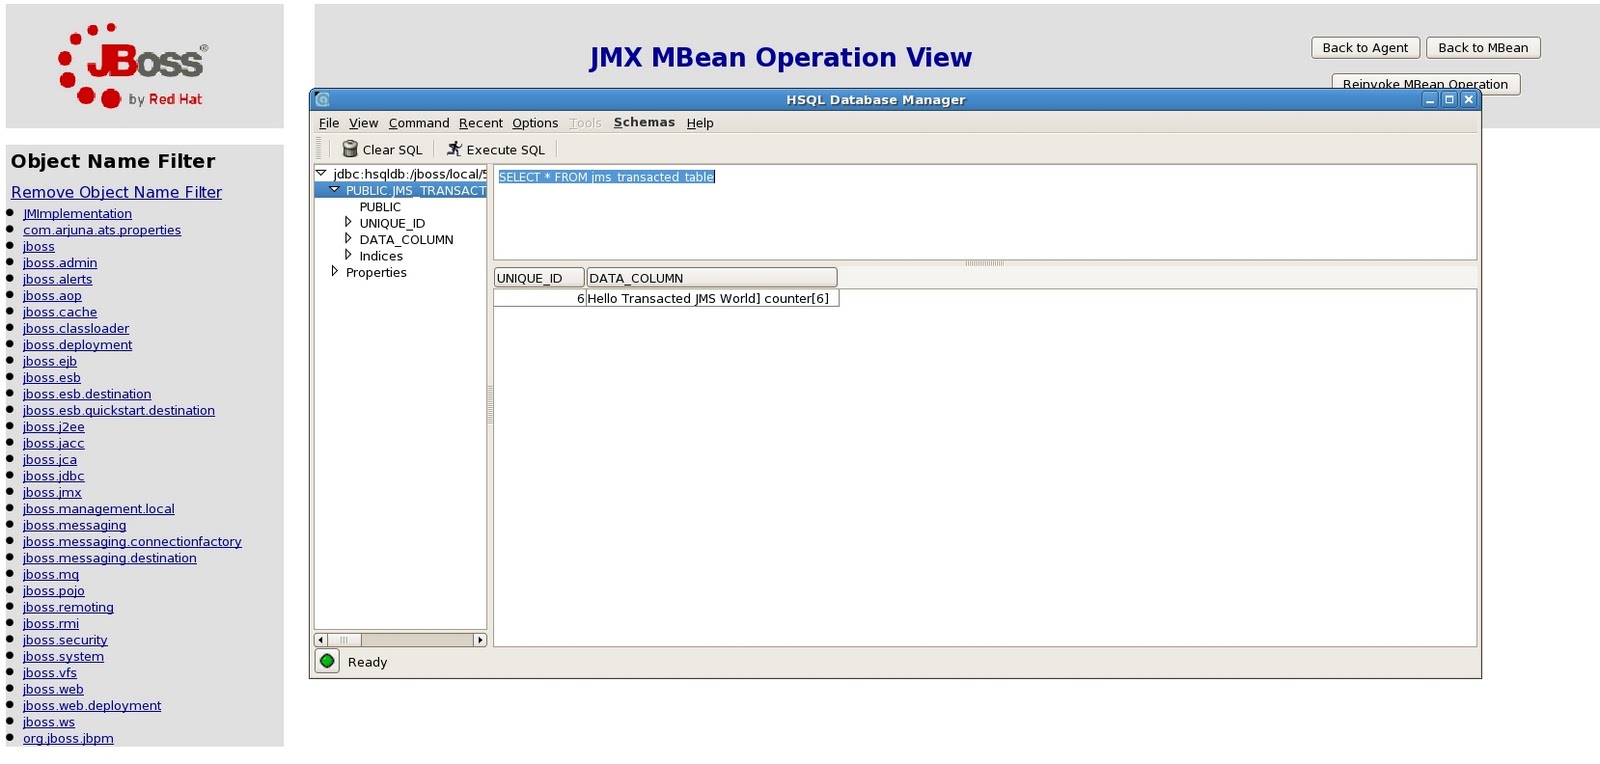Open the File menu
Screen dimensions: 1600x764
[329, 123]
